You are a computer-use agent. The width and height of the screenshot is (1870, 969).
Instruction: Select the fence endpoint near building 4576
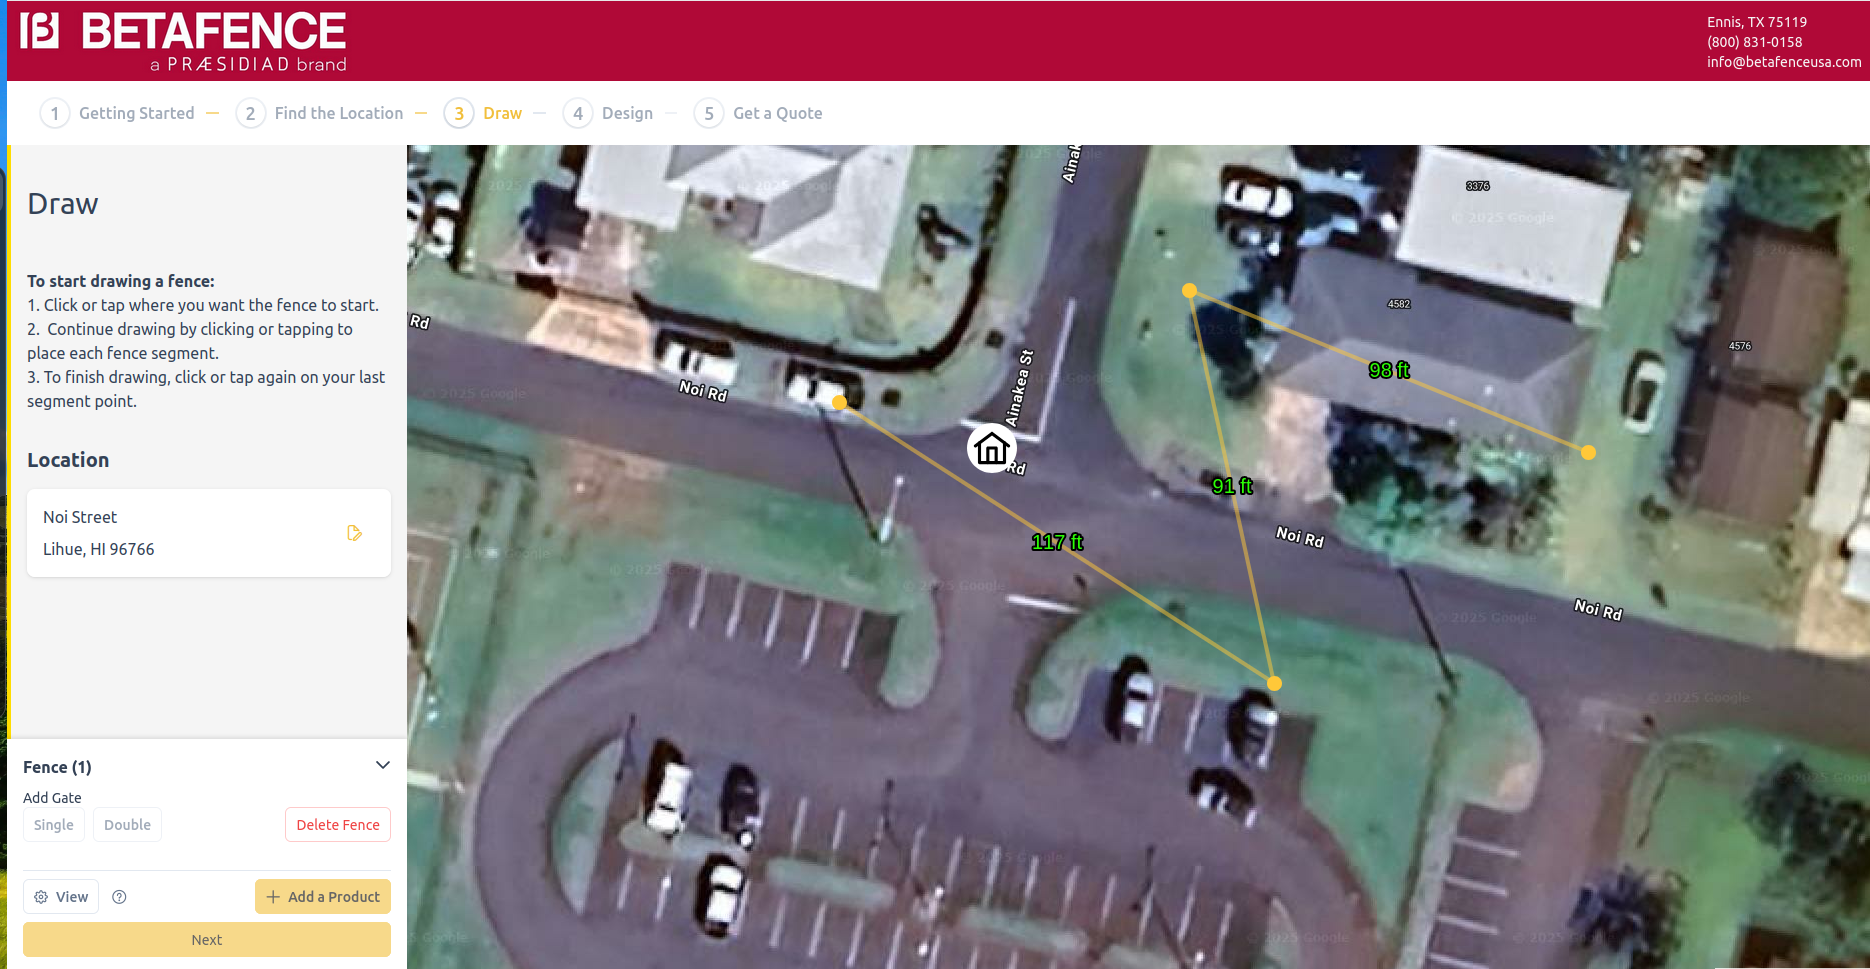1588,453
